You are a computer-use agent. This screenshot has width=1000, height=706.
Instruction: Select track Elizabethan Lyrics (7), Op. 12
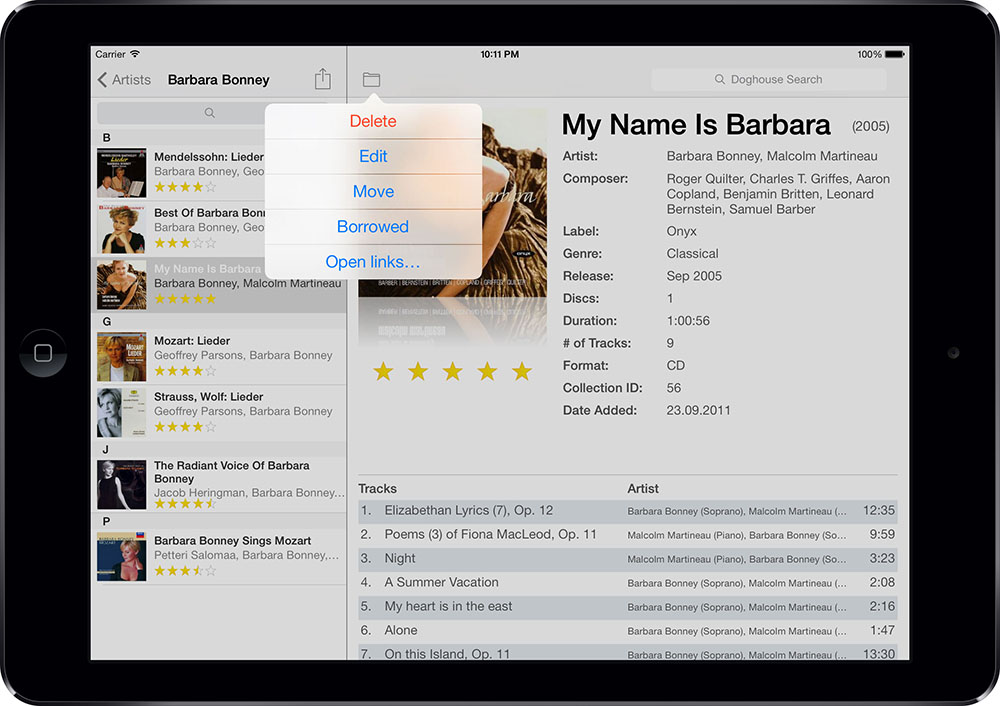coord(468,511)
